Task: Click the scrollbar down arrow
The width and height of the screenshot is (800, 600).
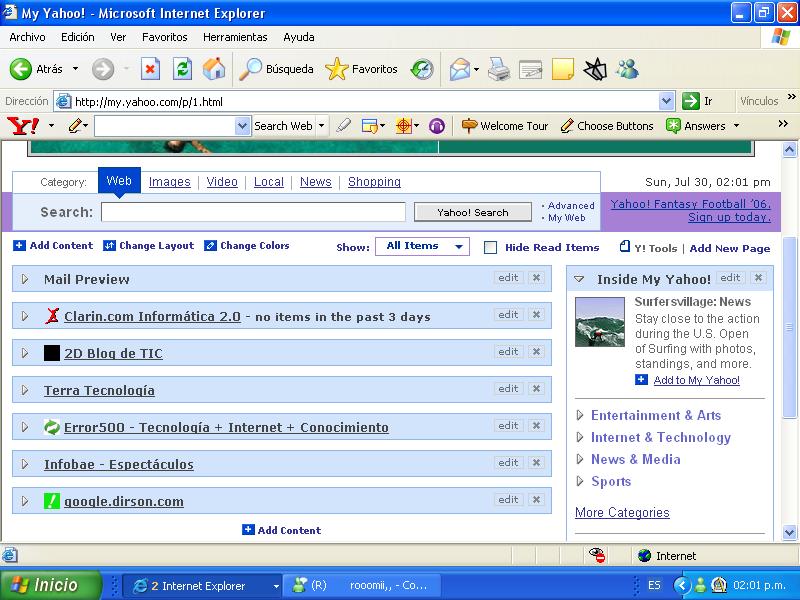Action: tap(789, 533)
